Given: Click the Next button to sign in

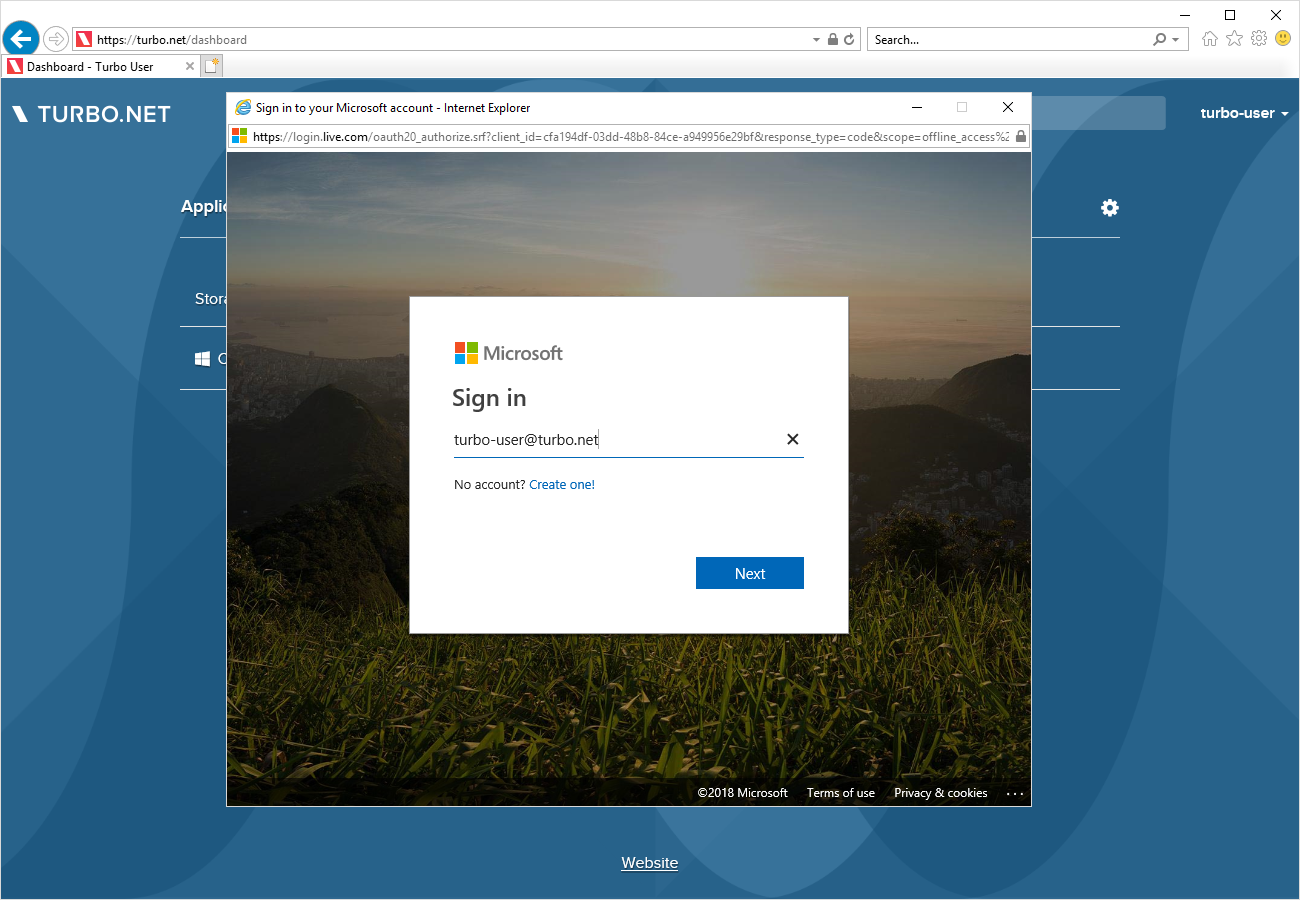Looking at the screenshot, I should (749, 572).
